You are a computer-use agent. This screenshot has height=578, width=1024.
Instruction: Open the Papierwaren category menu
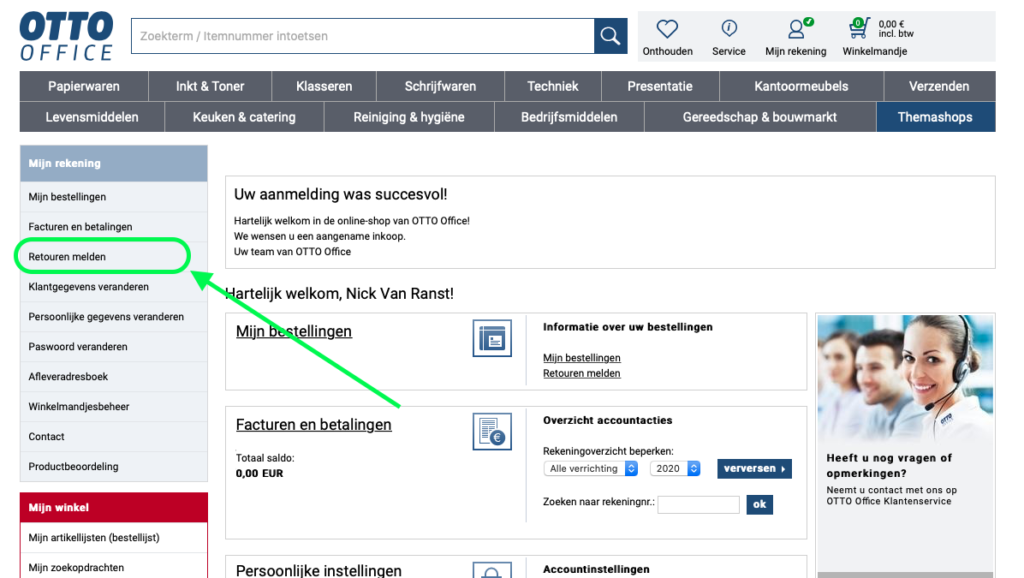pos(84,86)
